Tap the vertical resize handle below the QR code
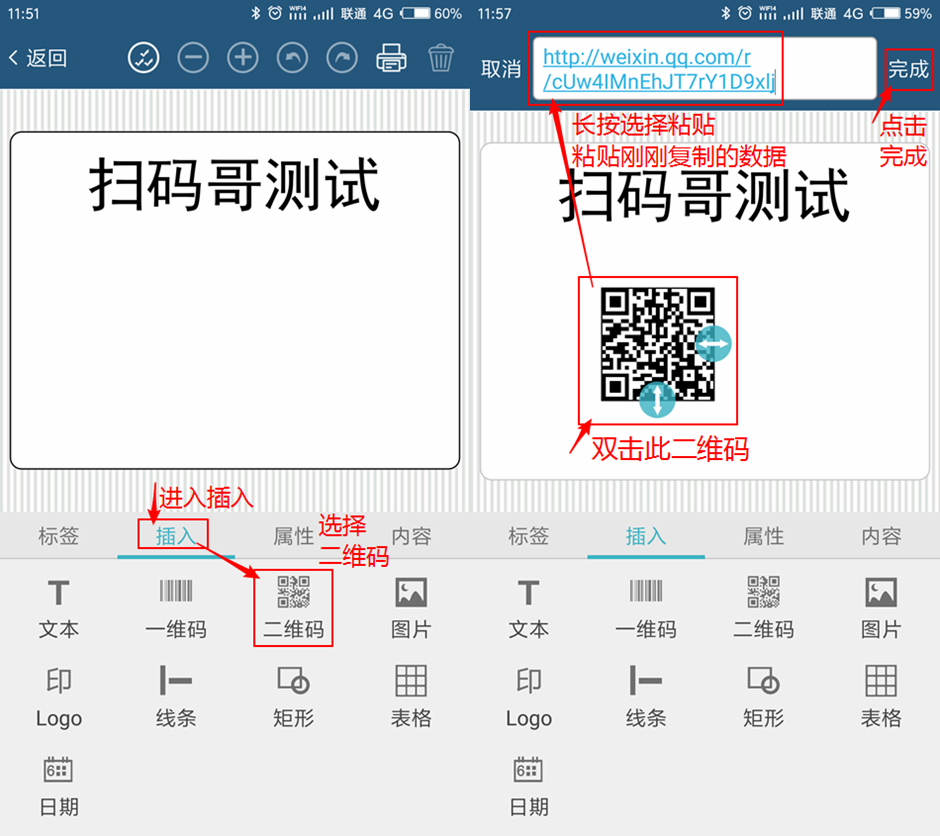940x836 pixels. click(x=656, y=400)
